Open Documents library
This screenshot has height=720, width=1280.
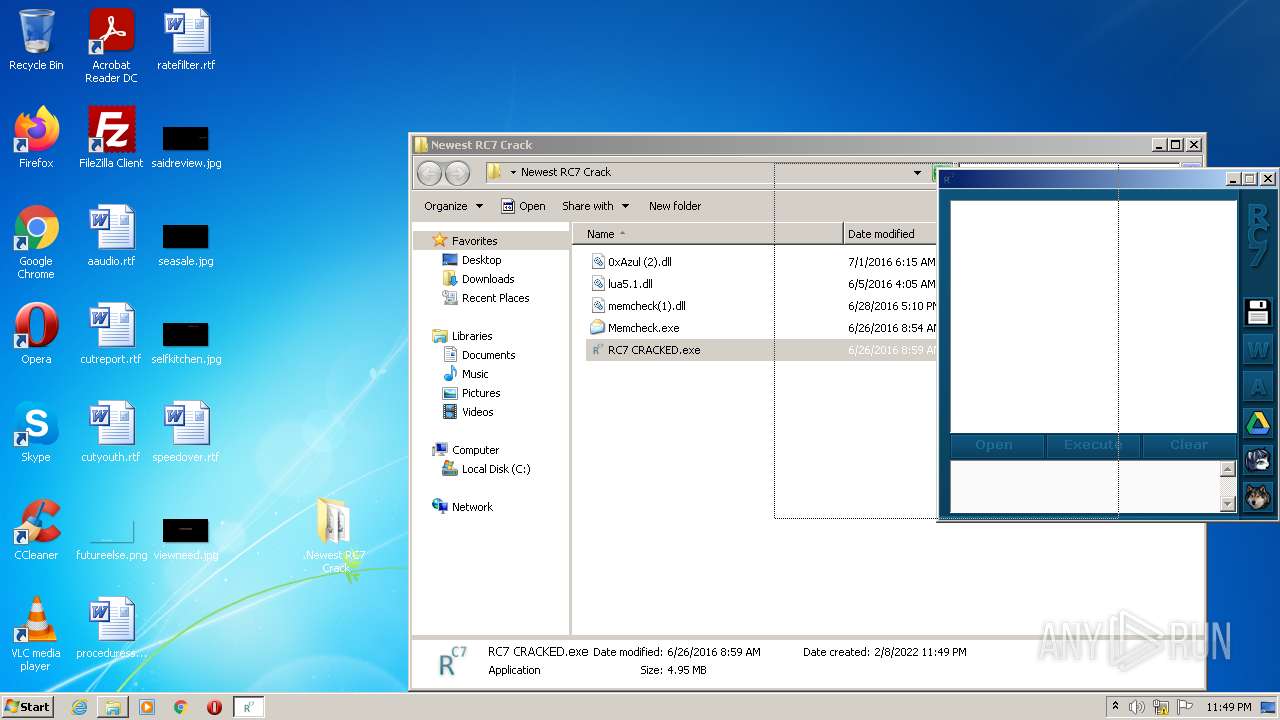[x=488, y=355]
